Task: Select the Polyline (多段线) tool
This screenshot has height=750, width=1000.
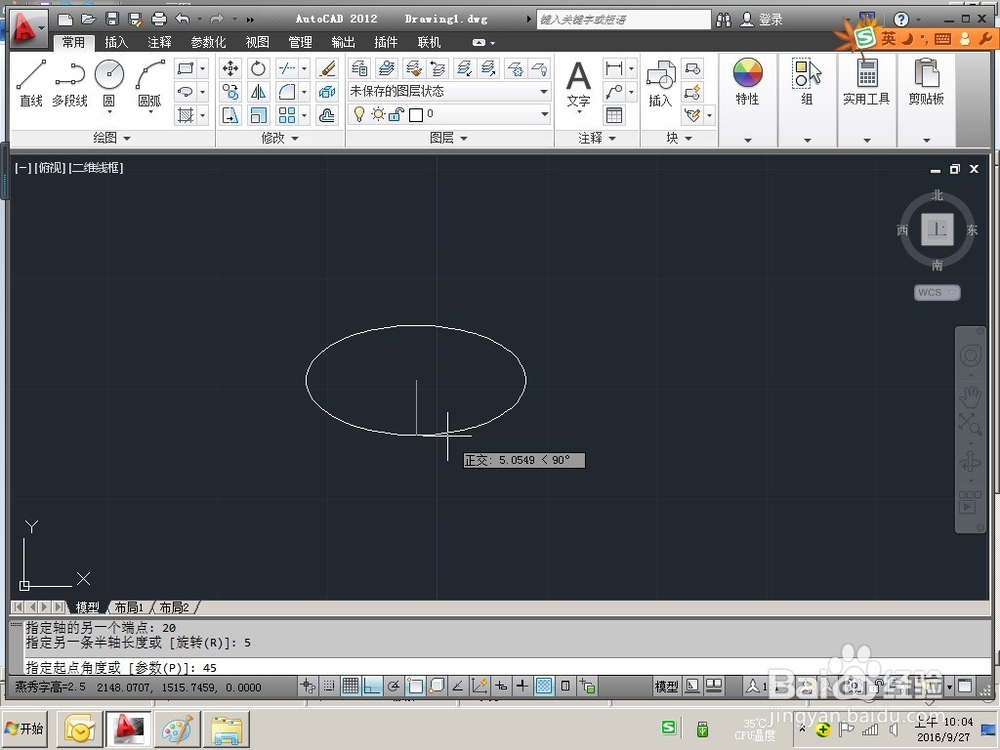Action: click(x=70, y=83)
